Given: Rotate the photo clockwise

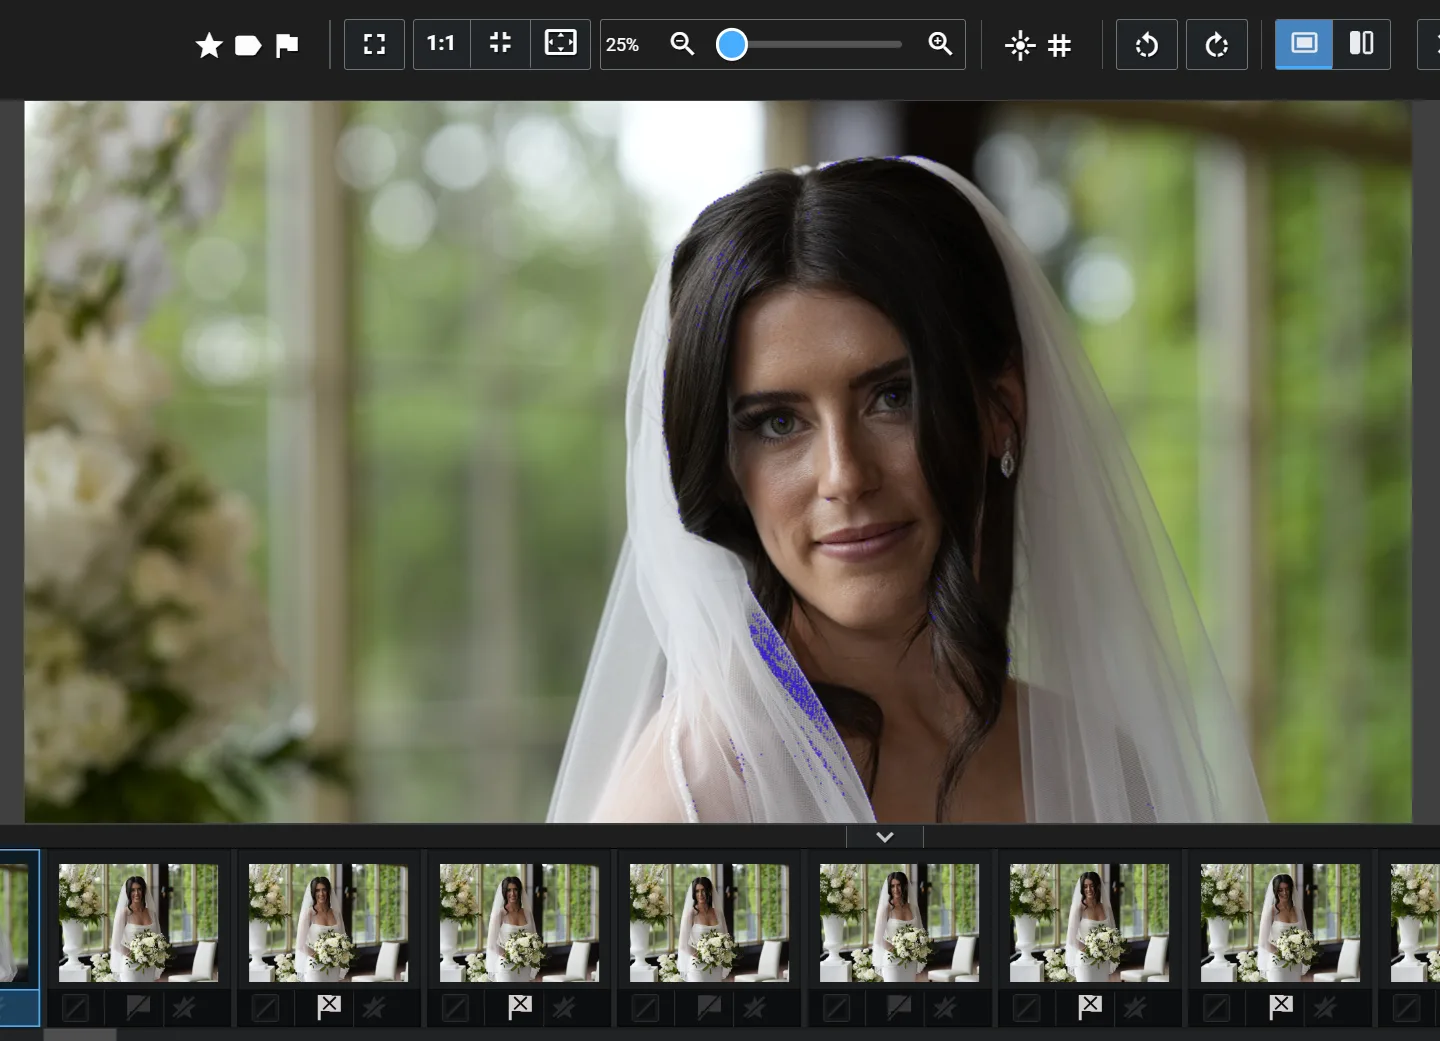Looking at the screenshot, I should point(1217,44).
